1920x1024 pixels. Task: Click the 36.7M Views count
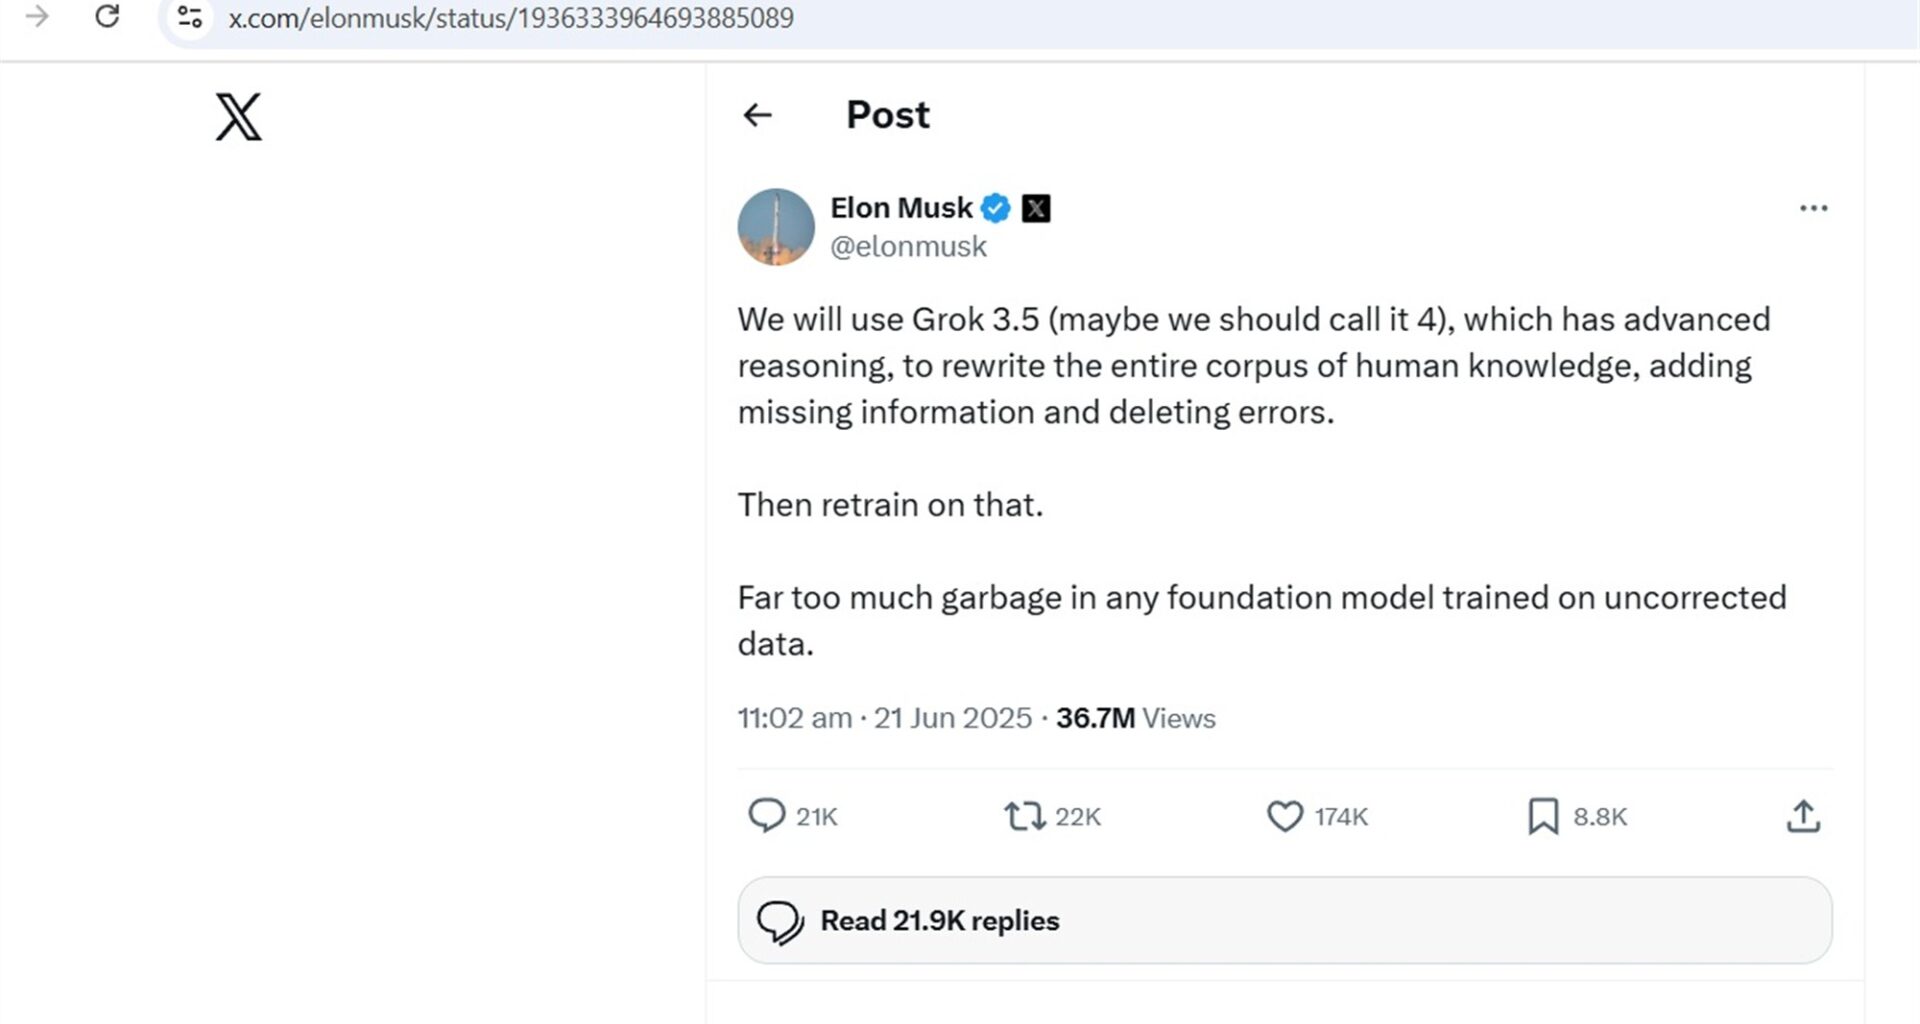1135,718
